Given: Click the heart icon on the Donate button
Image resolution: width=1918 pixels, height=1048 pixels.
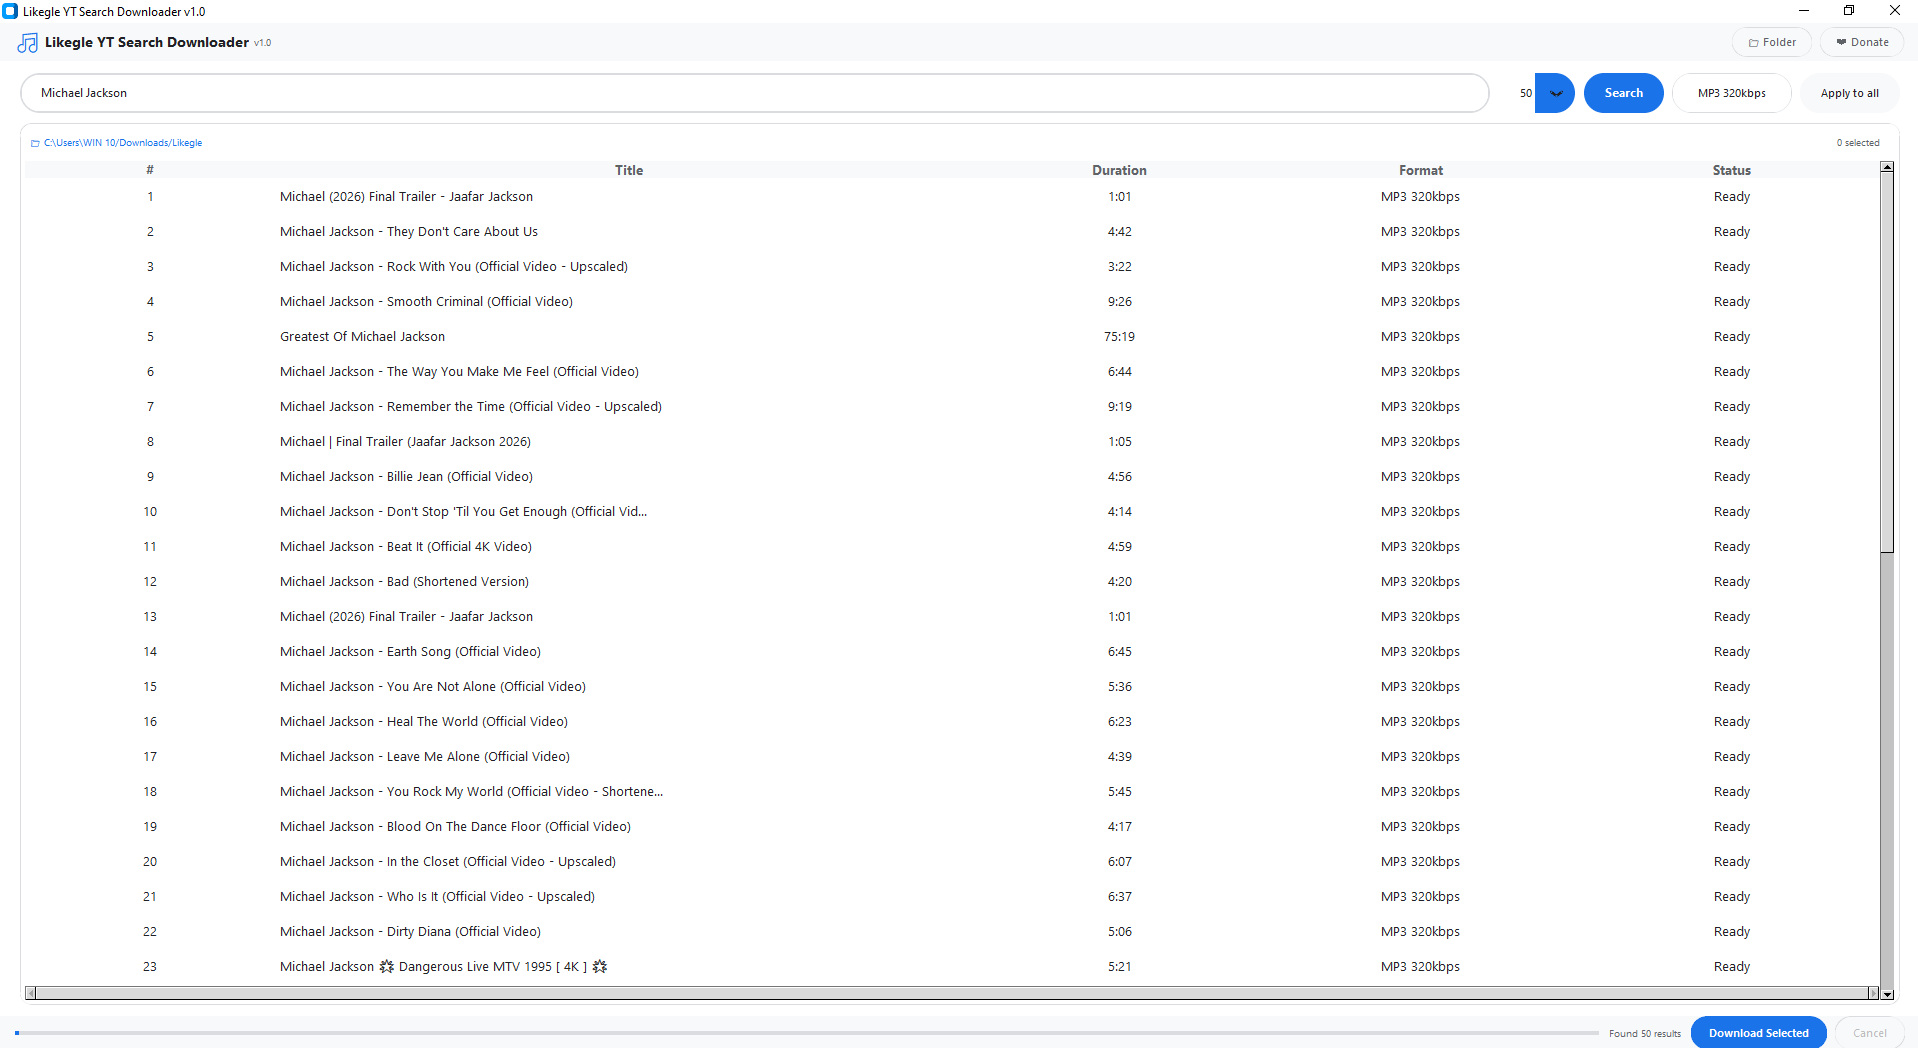Looking at the screenshot, I should tap(1841, 42).
